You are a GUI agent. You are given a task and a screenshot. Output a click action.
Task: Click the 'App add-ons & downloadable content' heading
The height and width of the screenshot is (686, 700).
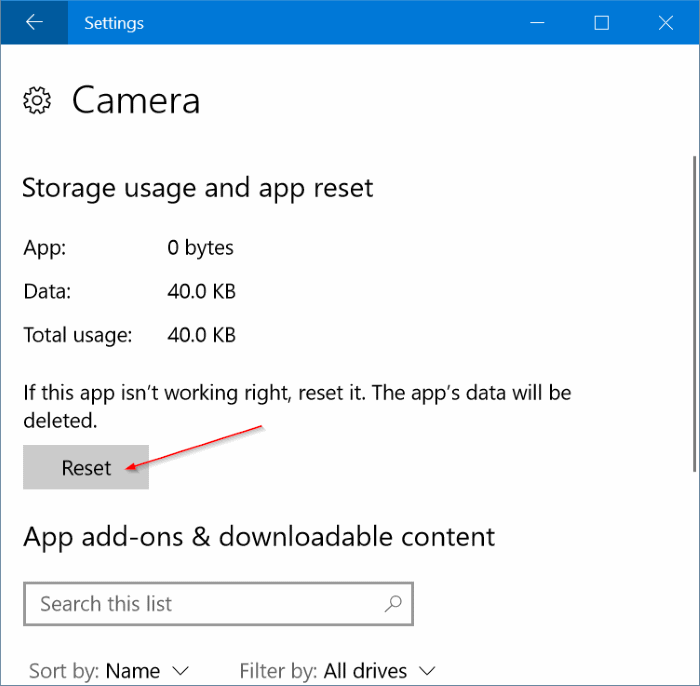point(259,537)
